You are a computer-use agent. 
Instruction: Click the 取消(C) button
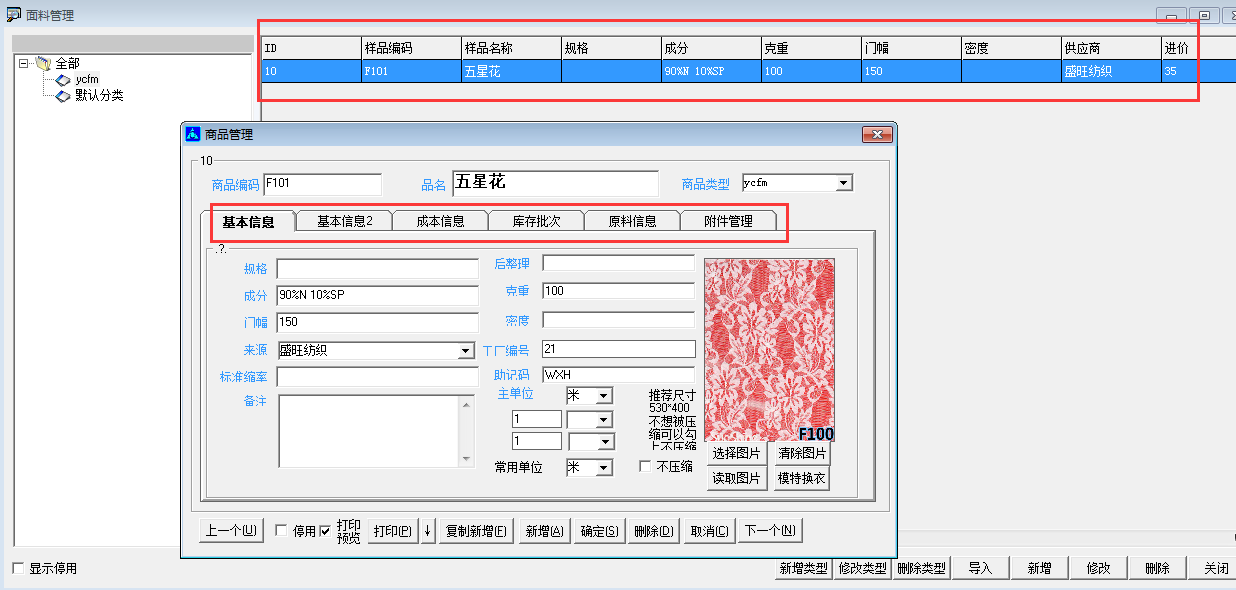(x=709, y=531)
